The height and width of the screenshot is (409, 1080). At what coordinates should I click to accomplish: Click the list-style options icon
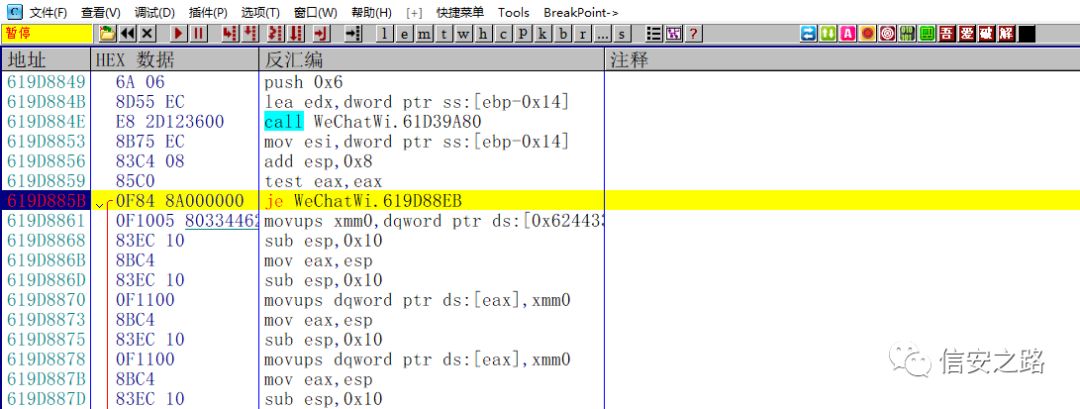654,33
